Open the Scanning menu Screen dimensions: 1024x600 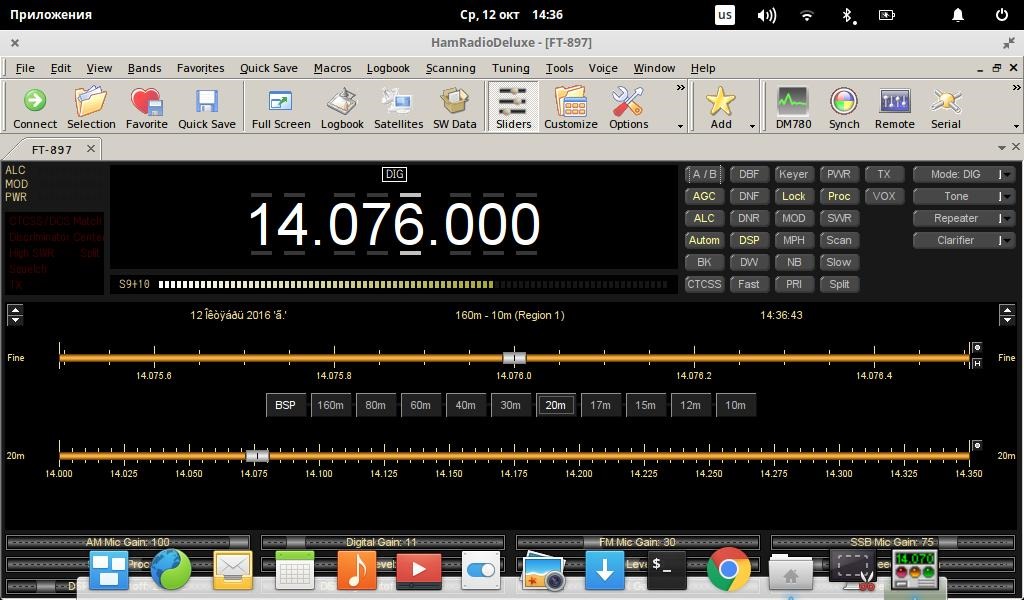[x=451, y=68]
